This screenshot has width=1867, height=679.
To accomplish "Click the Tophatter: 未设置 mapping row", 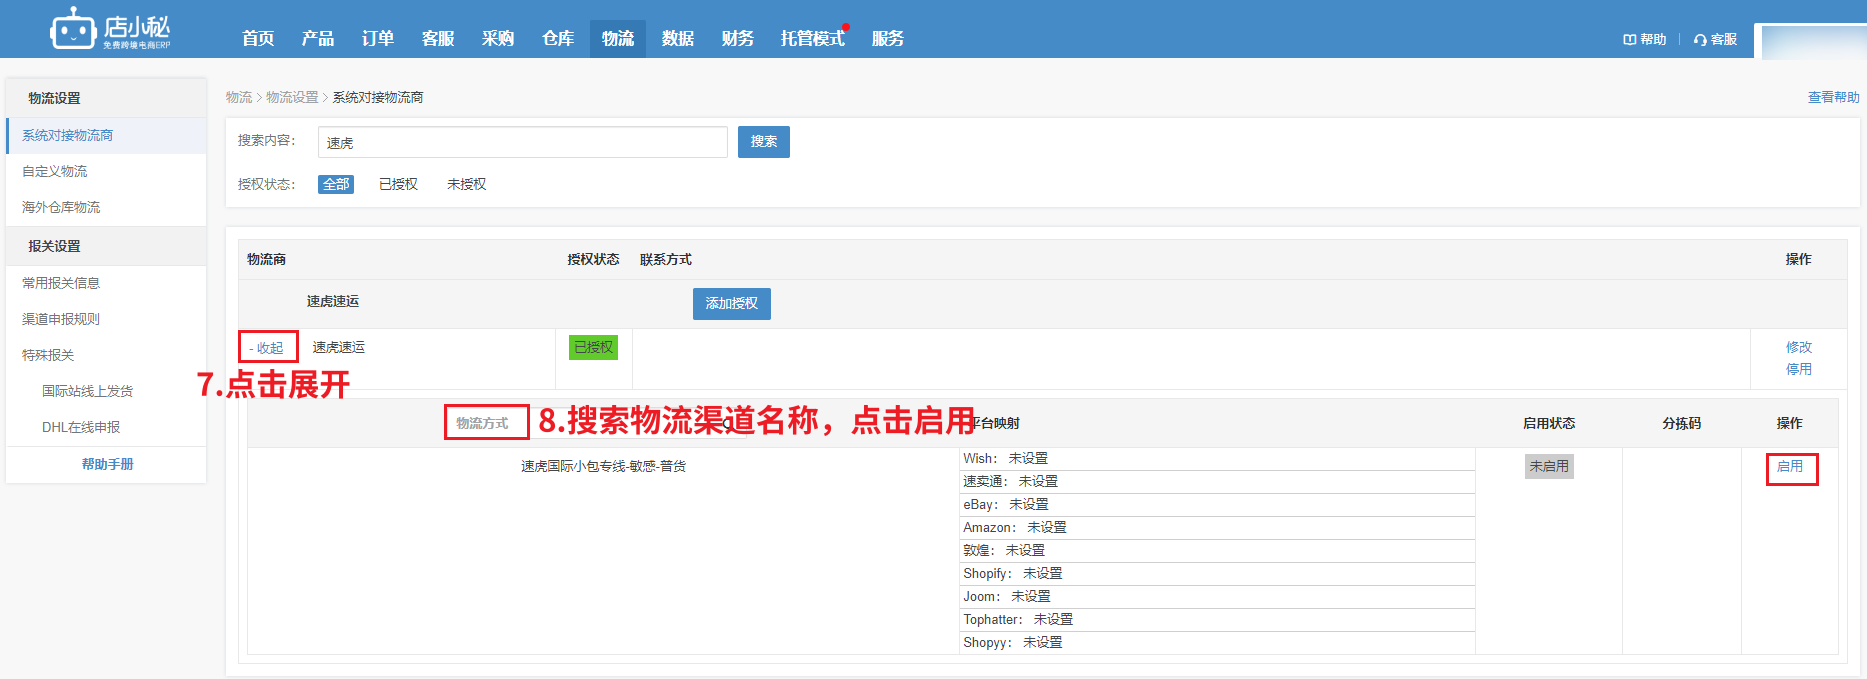I will pos(1217,619).
